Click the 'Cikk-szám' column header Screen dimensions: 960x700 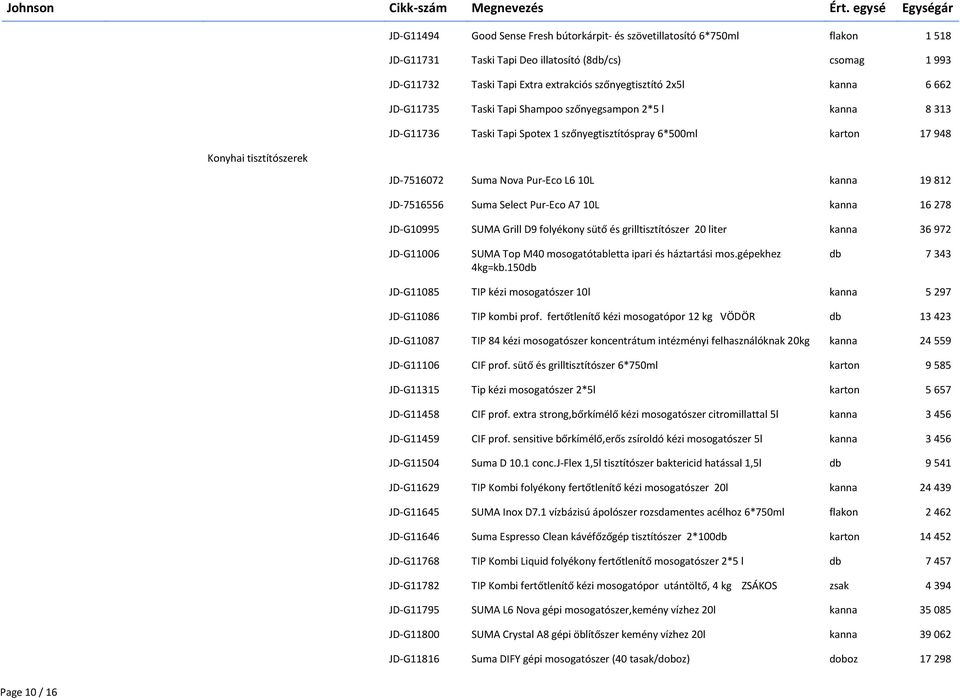(x=418, y=8)
